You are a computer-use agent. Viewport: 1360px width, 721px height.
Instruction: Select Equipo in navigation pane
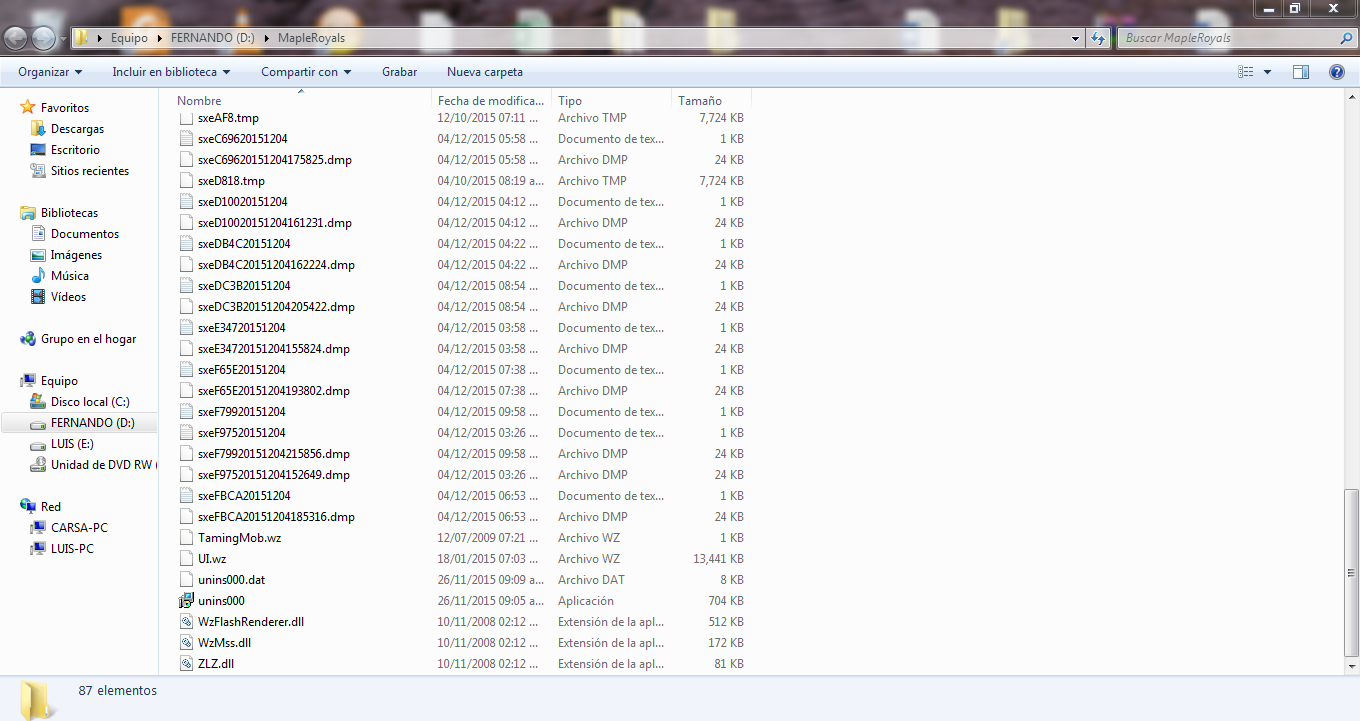59,381
